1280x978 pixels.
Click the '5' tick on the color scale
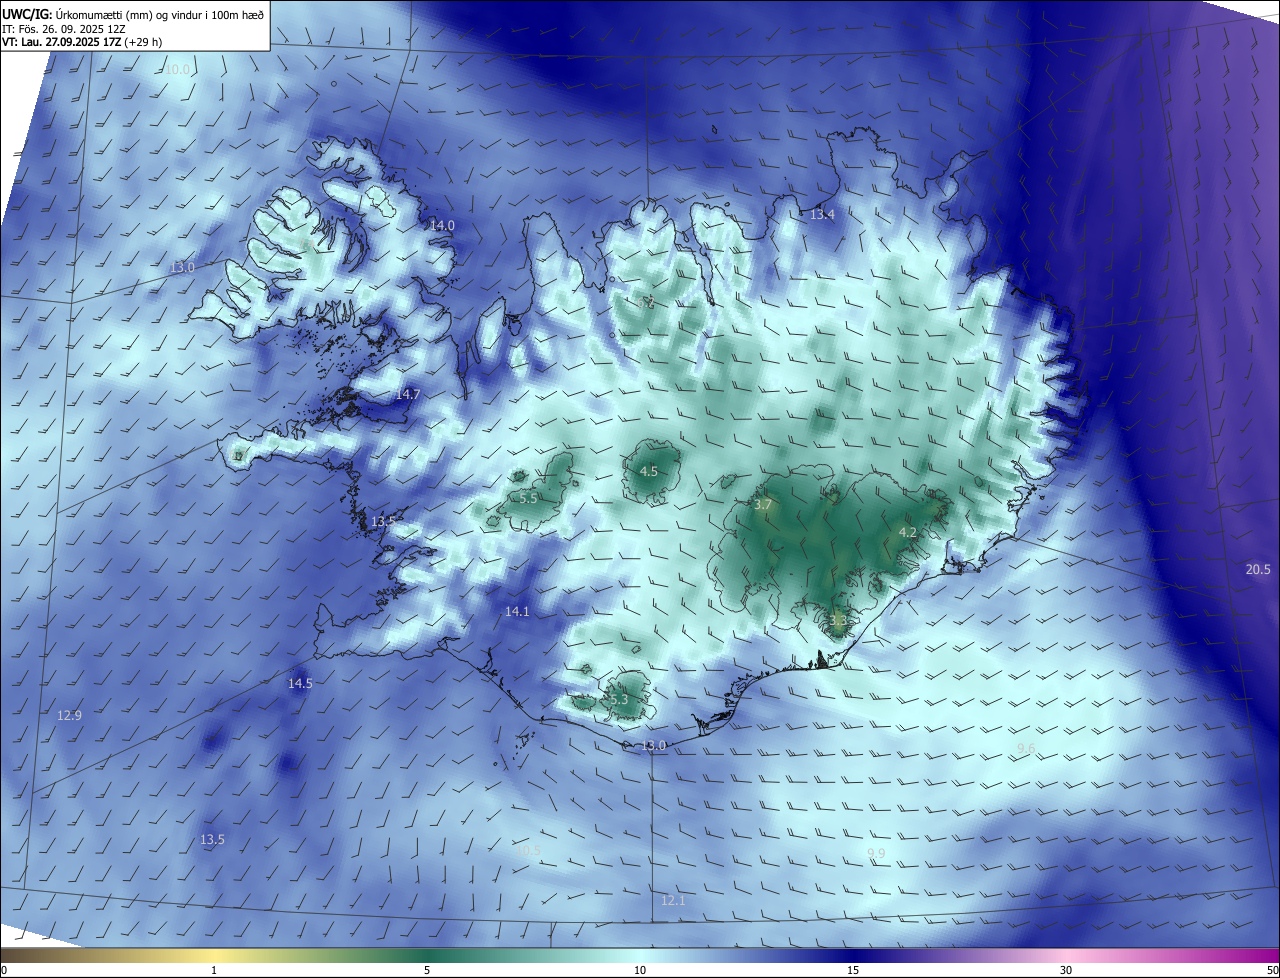pos(427,971)
